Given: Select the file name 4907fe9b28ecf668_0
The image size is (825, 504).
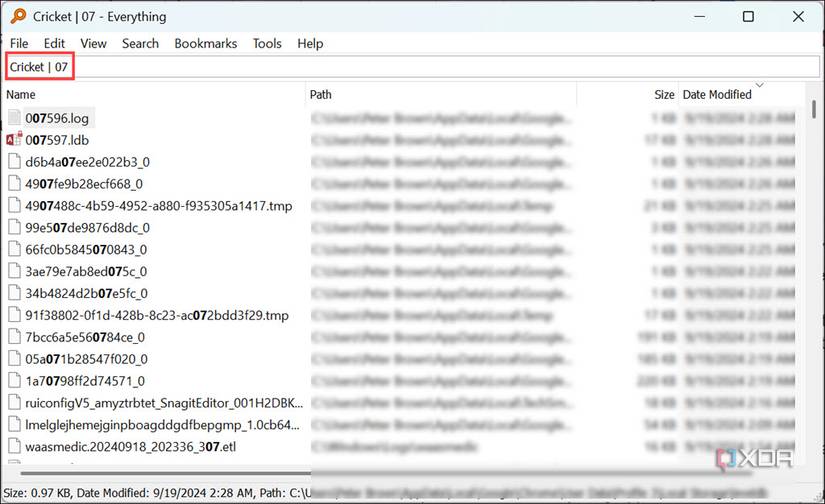Looking at the screenshot, I should click(x=84, y=184).
